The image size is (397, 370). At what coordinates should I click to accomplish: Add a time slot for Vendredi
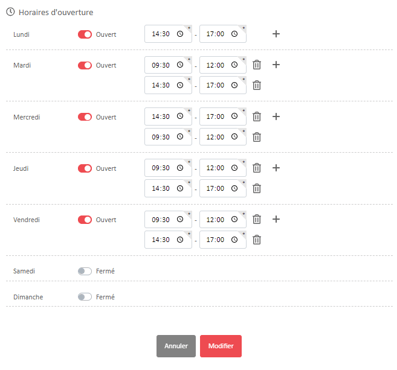pos(276,219)
